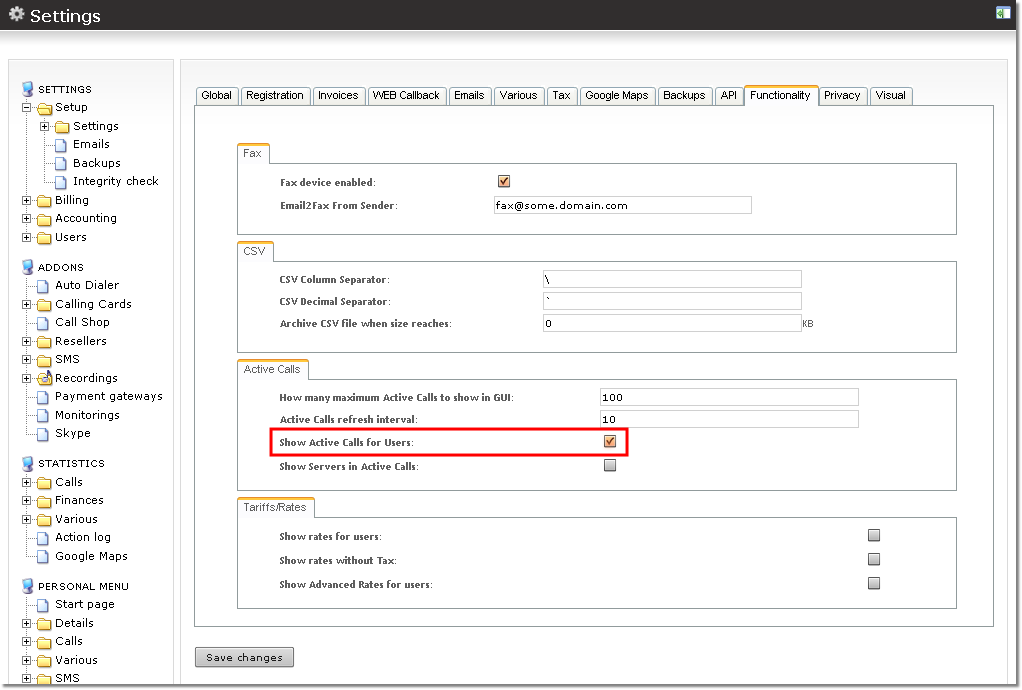Click the Recordings folder icon
Viewport: 1022px width, 690px height.
pos(44,378)
